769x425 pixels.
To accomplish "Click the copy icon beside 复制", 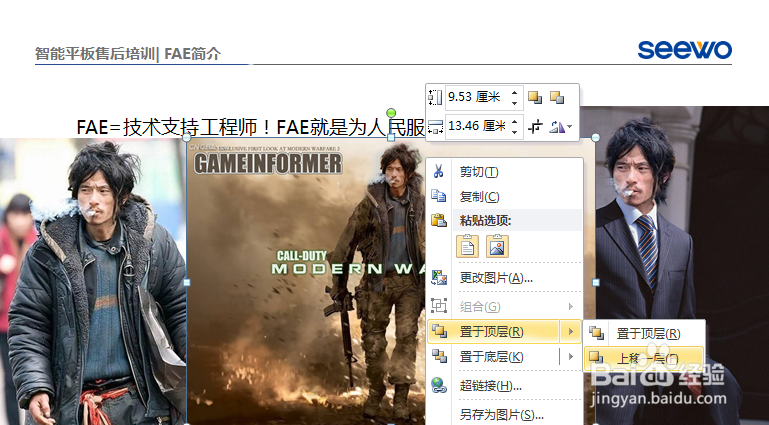I will click(438, 196).
